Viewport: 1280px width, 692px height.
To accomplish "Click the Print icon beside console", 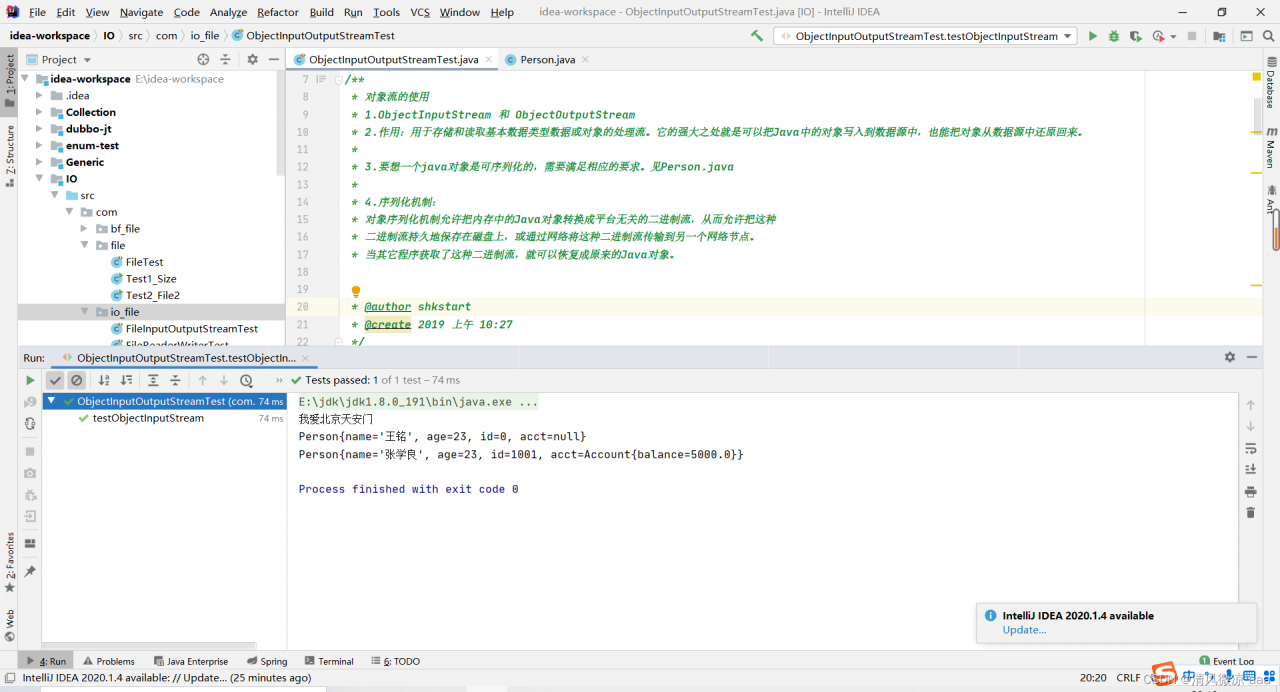I will pos(1250,492).
